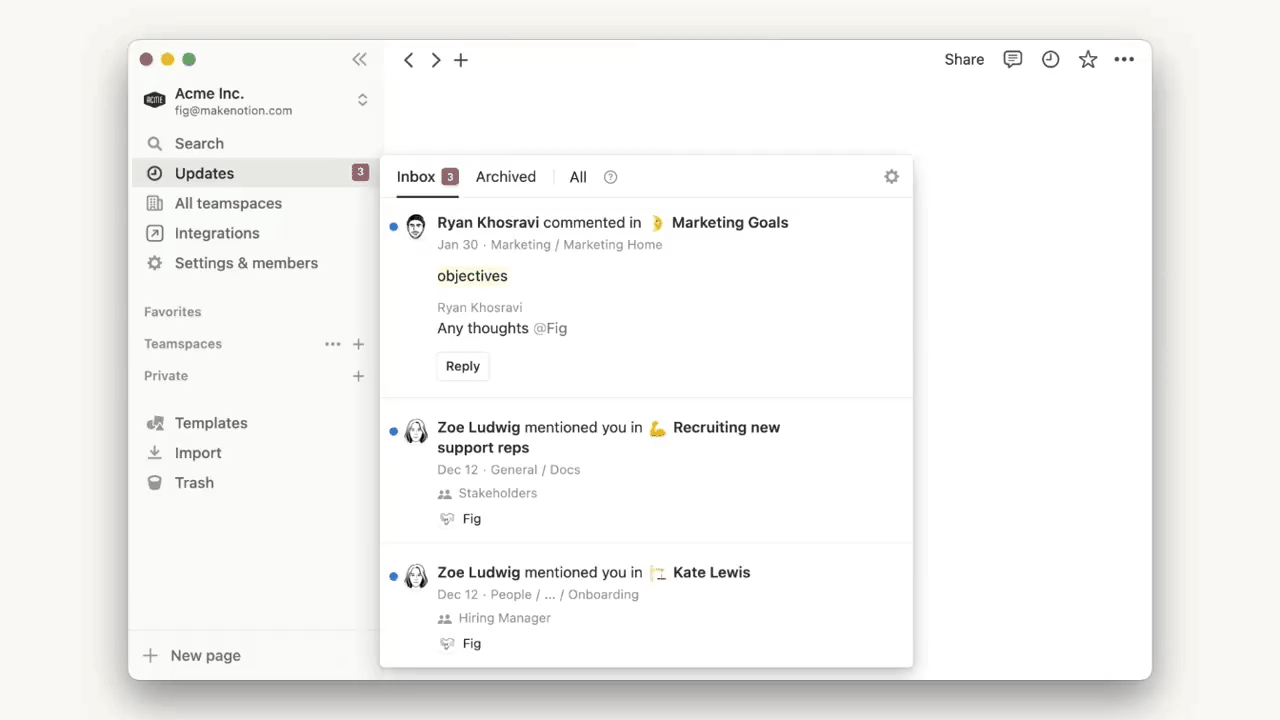Open workspace switcher up-down chevron
This screenshot has height=720, width=1280.
(362, 100)
